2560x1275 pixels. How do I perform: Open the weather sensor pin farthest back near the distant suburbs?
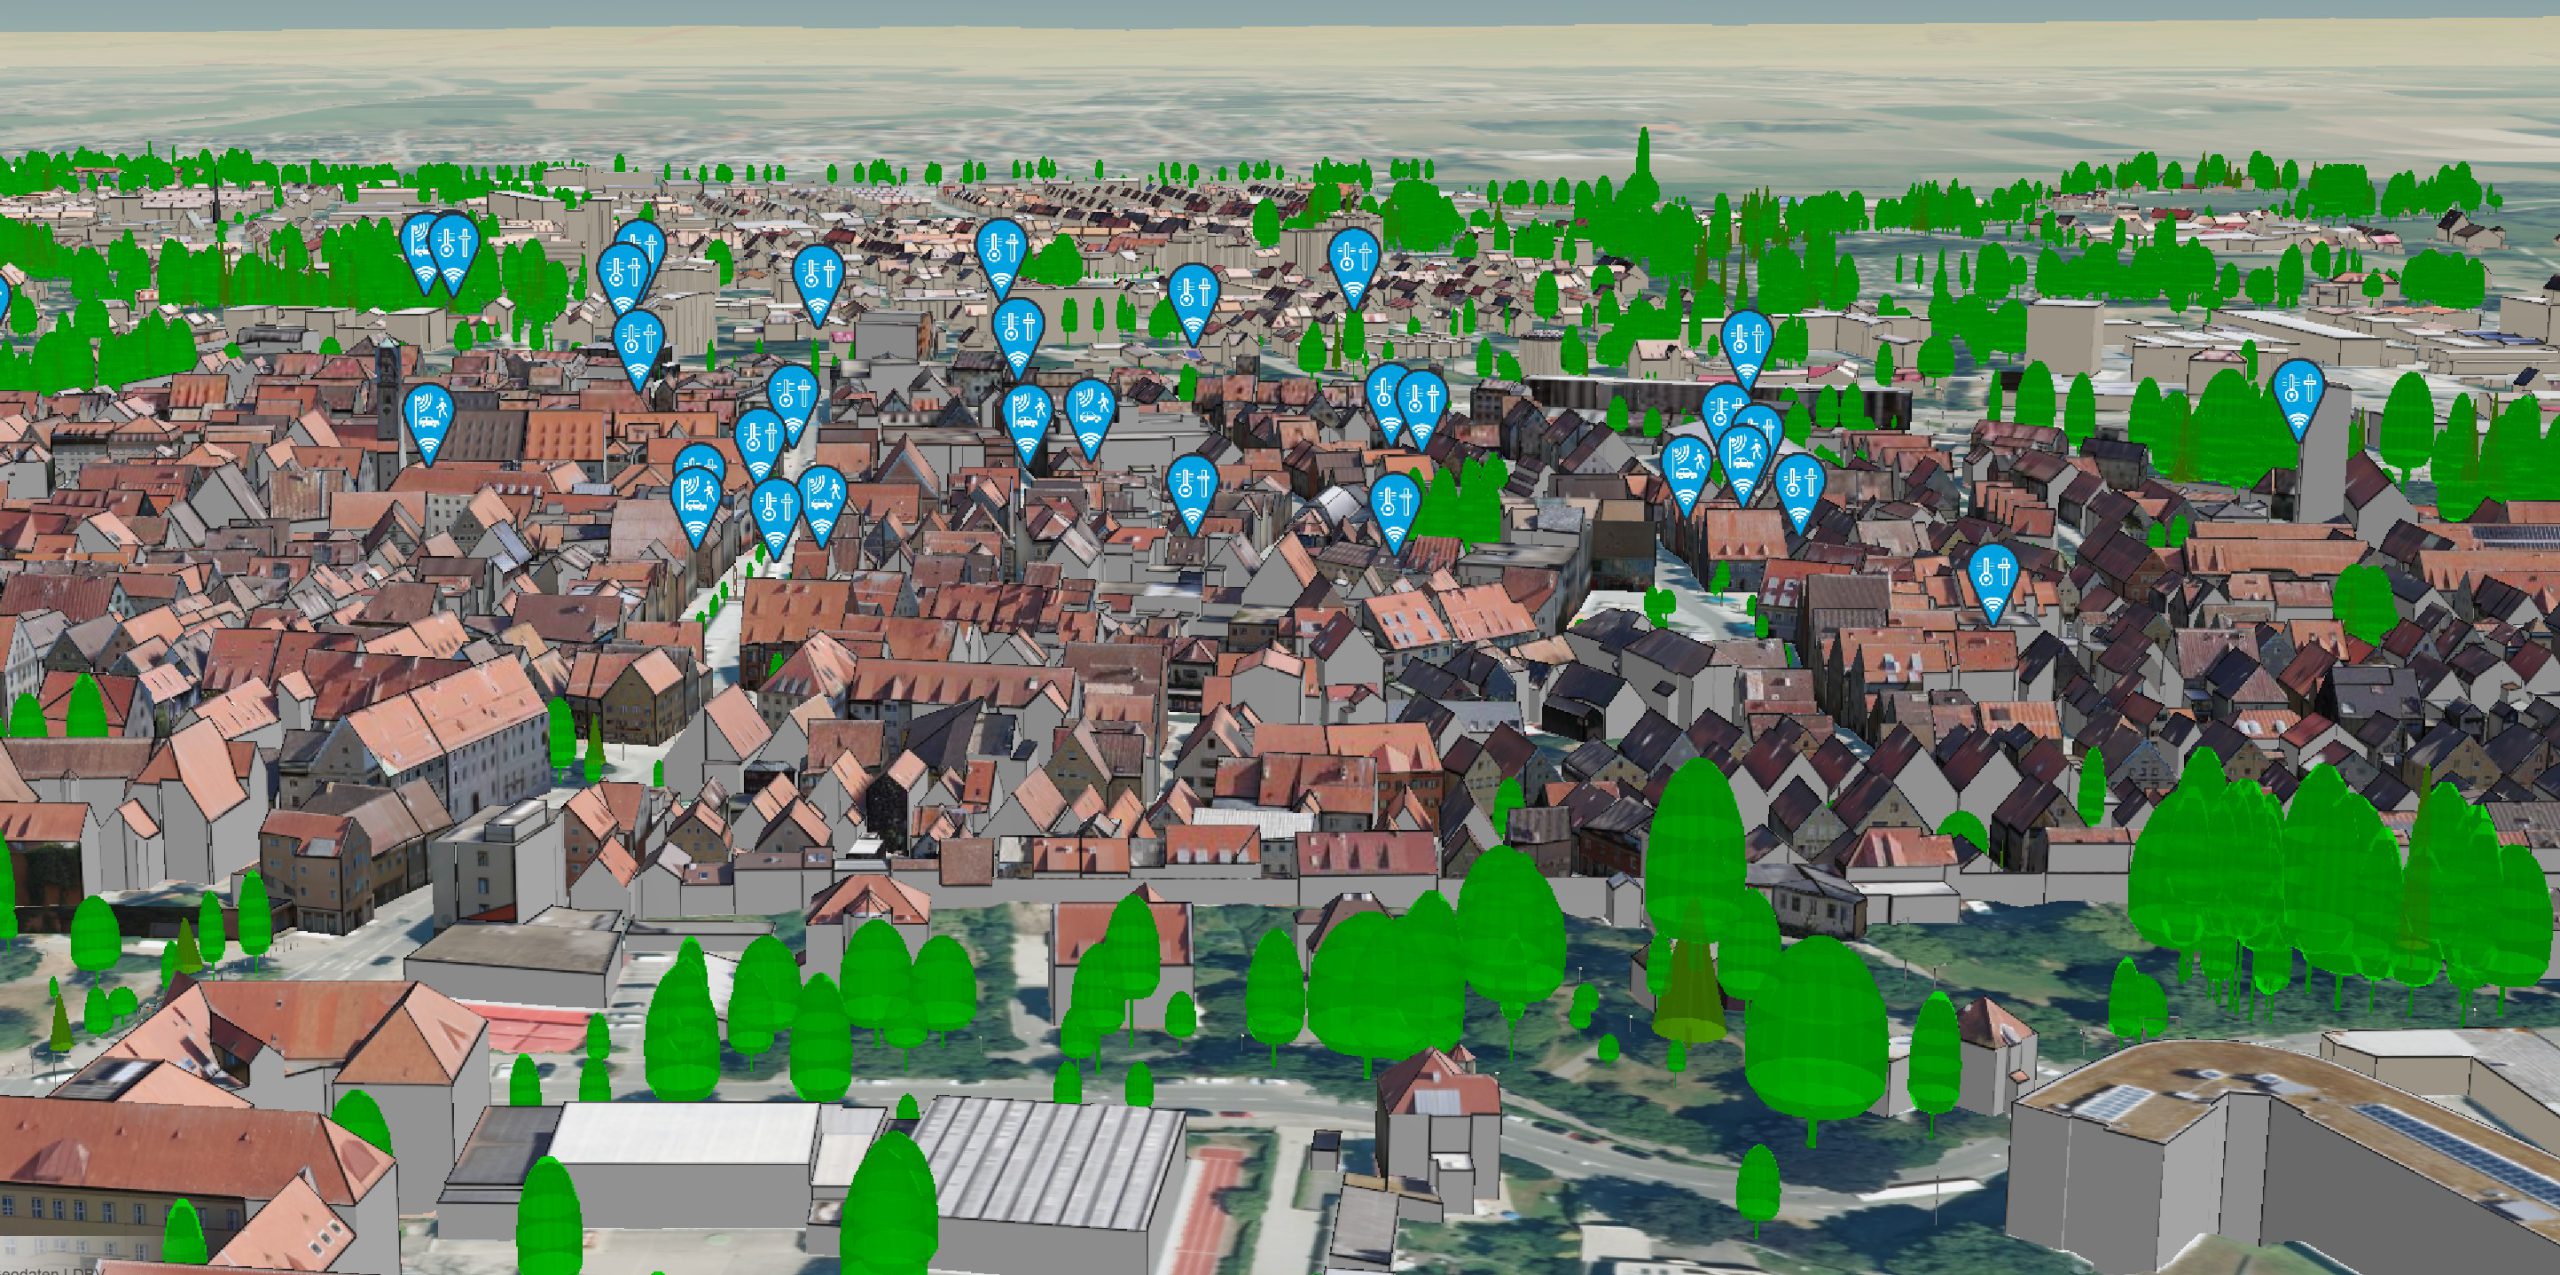(x=1355, y=266)
